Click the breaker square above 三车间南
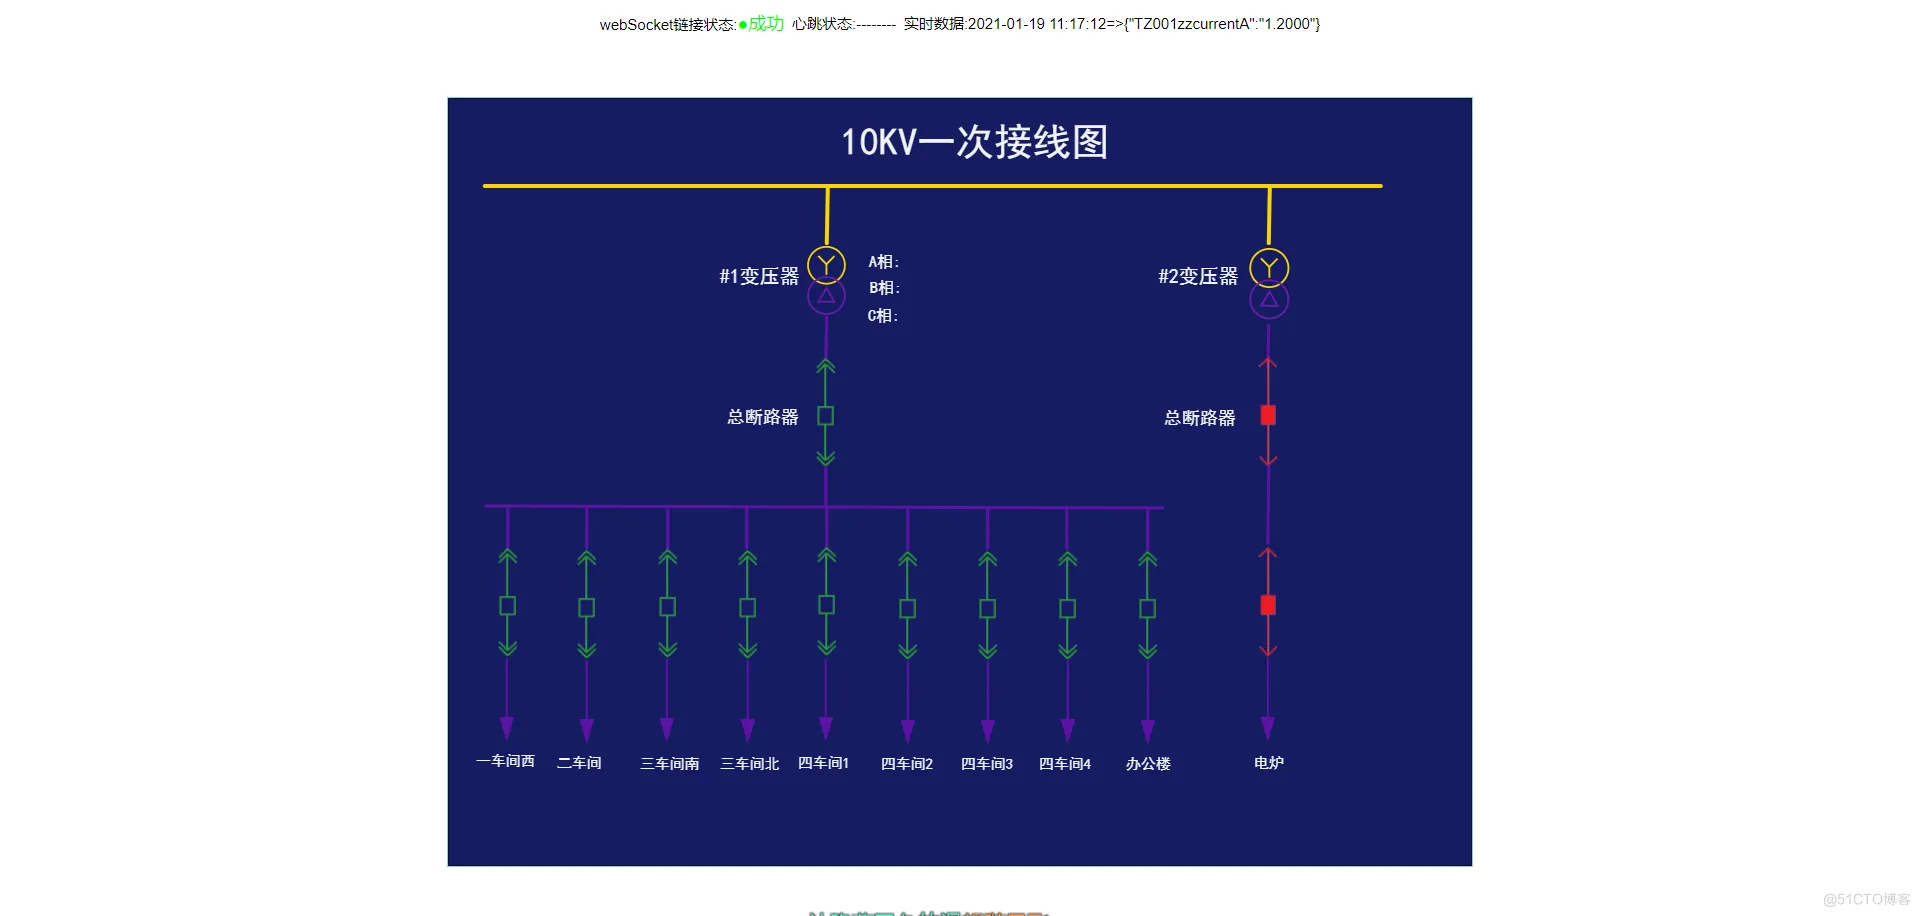The height and width of the screenshot is (916, 1920). 668,607
